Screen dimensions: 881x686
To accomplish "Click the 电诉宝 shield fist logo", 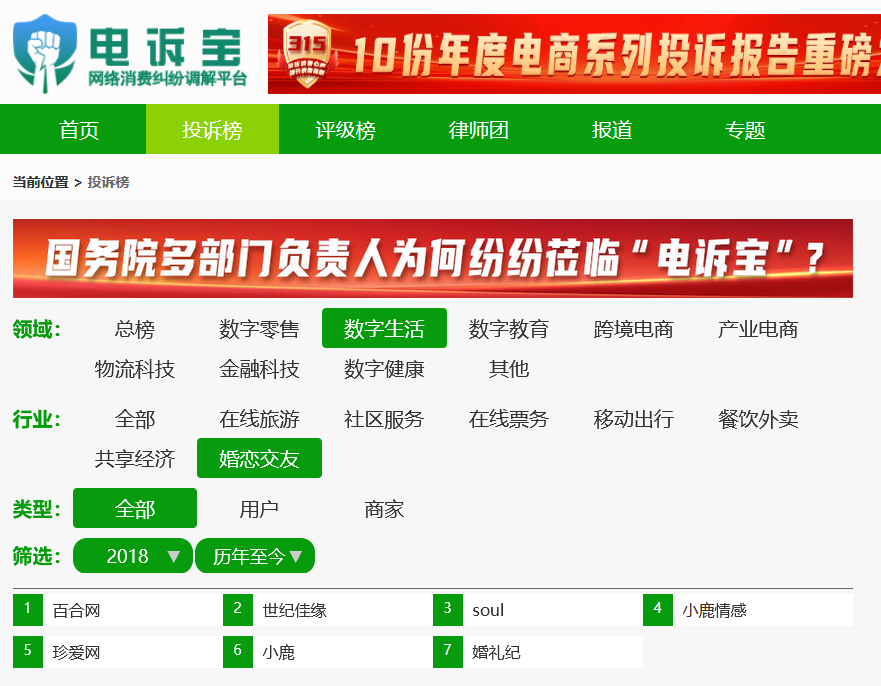I will click(45, 54).
